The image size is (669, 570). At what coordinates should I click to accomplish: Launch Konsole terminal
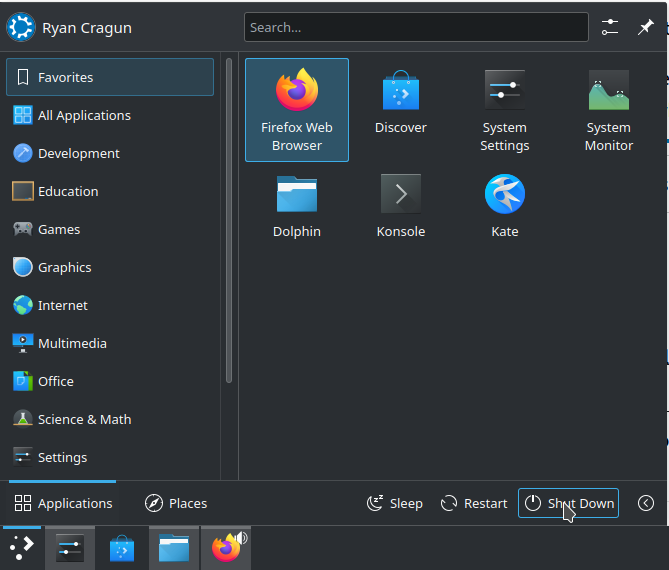coord(401,206)
